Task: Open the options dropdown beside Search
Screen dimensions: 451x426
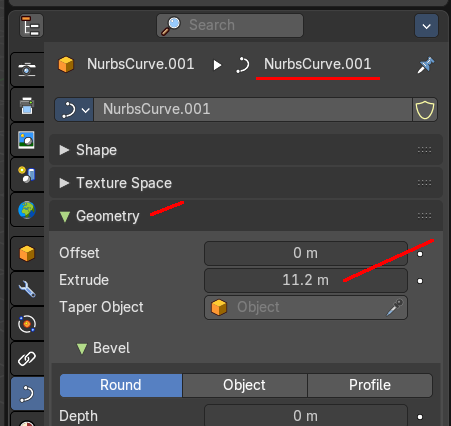Action: [x=426, y=26]
